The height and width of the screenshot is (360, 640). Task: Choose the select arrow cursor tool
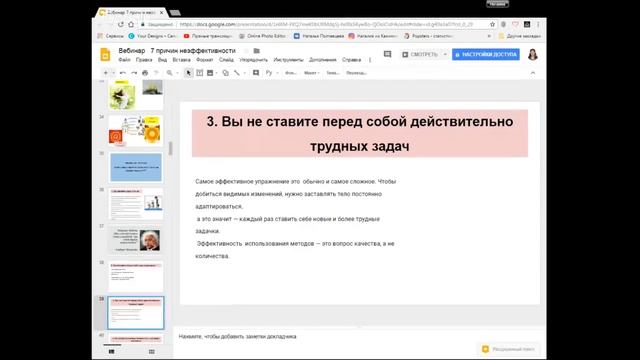pos(188,73)
